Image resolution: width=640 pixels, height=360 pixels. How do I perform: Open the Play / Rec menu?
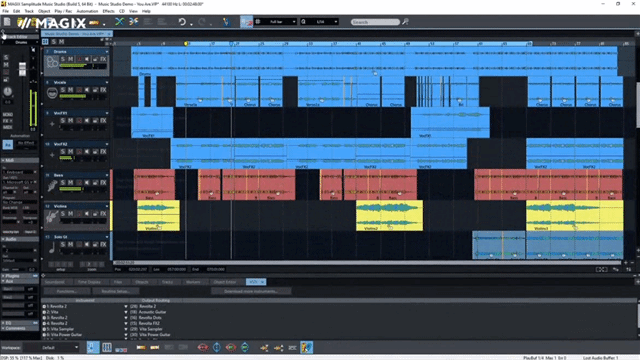pyautogui.click(x=63, y=11)
